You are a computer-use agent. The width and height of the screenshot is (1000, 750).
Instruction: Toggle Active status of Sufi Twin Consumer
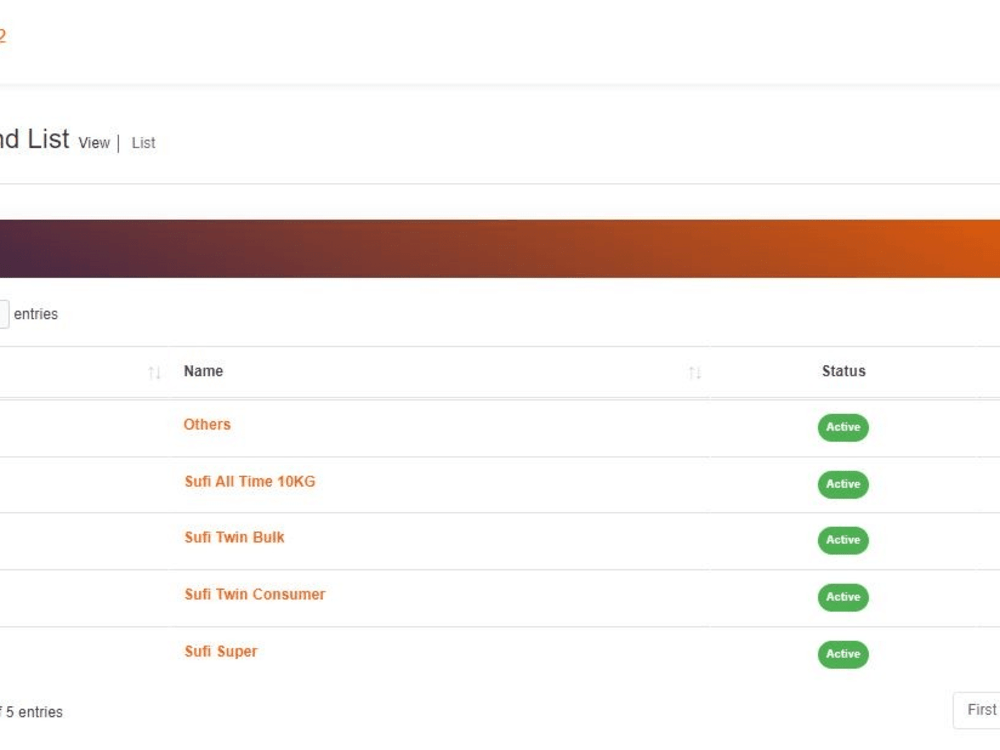(843, 597)
